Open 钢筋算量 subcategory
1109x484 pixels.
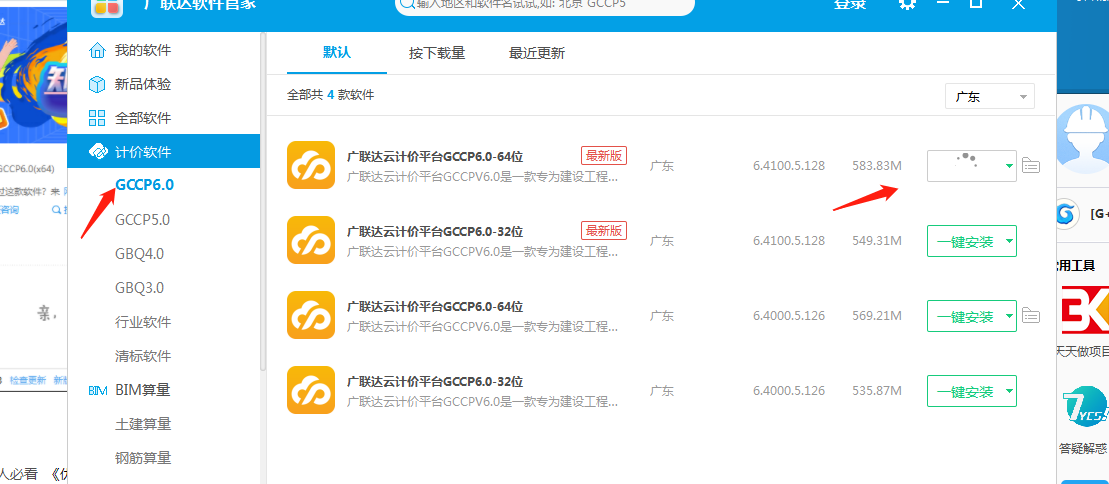143,458
